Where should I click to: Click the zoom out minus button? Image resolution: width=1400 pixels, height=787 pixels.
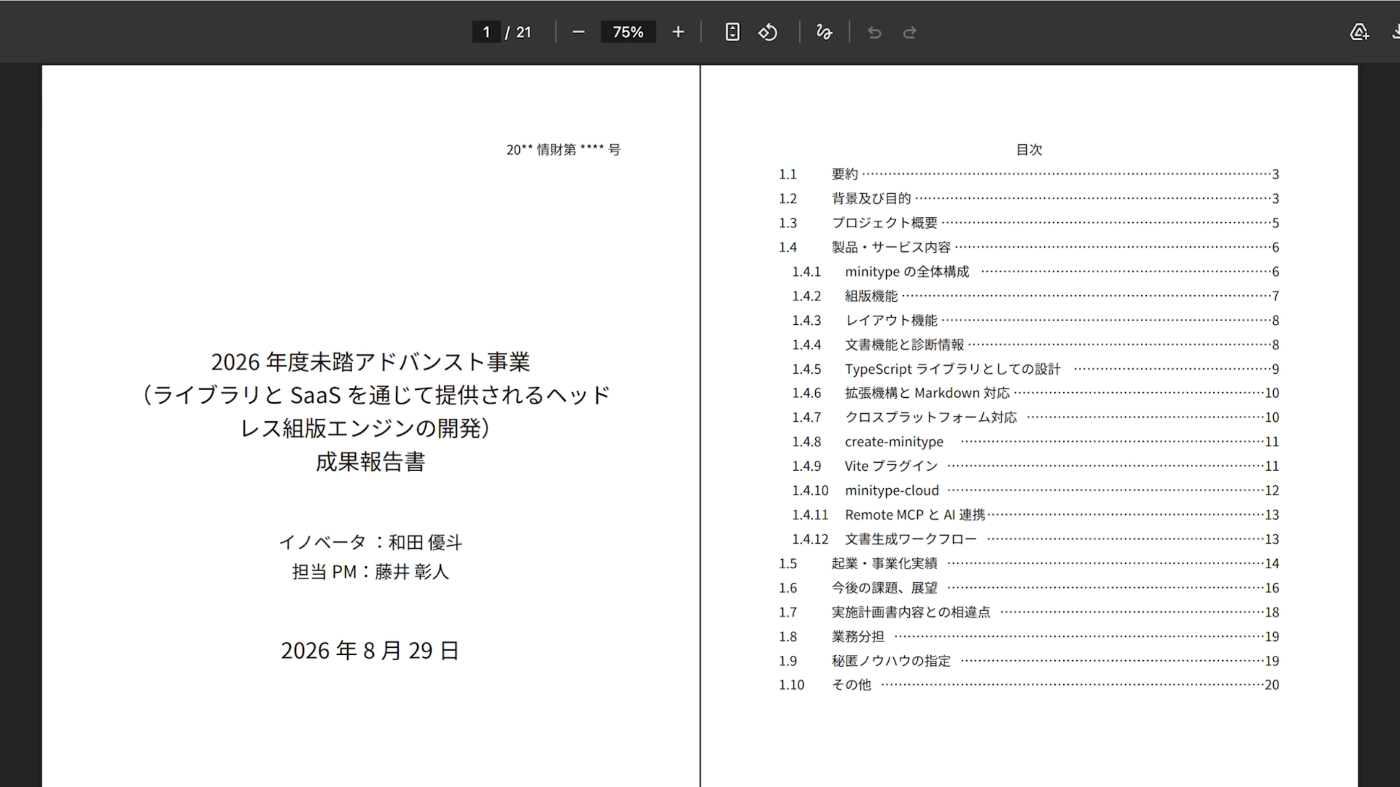click(578, 32)
